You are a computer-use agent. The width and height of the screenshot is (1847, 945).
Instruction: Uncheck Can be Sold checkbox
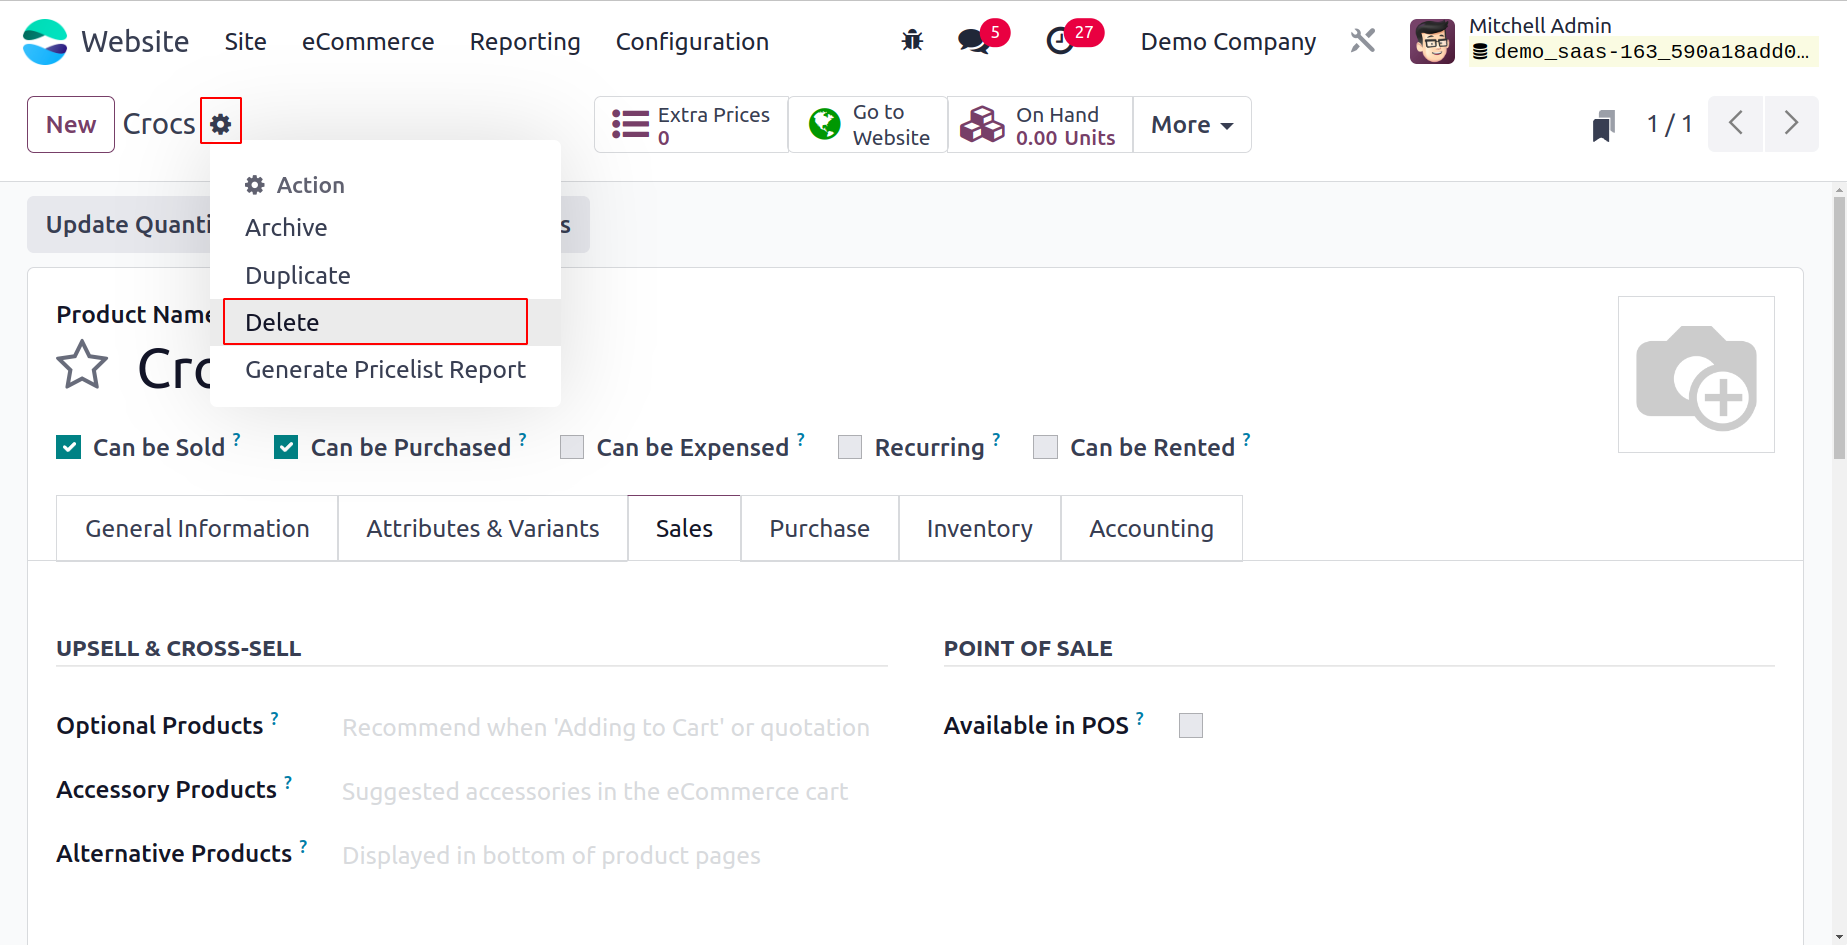(x=69, y=447)
